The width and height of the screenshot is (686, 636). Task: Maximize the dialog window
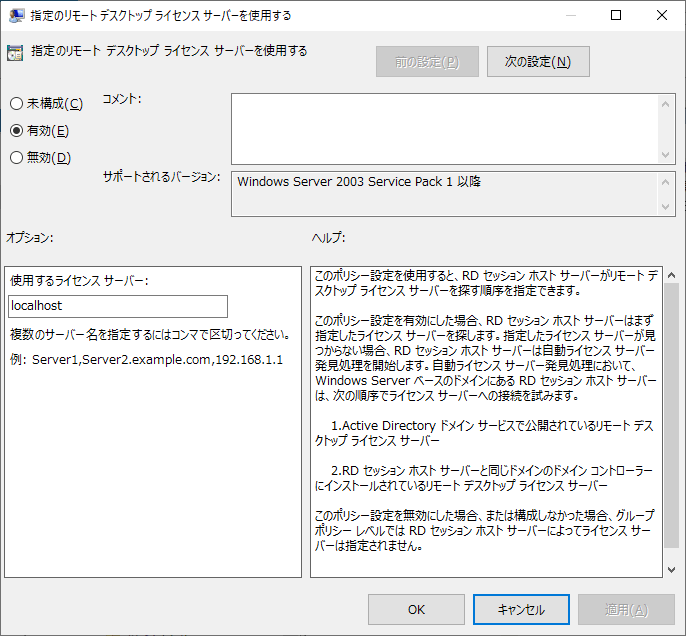click(x=616, y=15)
